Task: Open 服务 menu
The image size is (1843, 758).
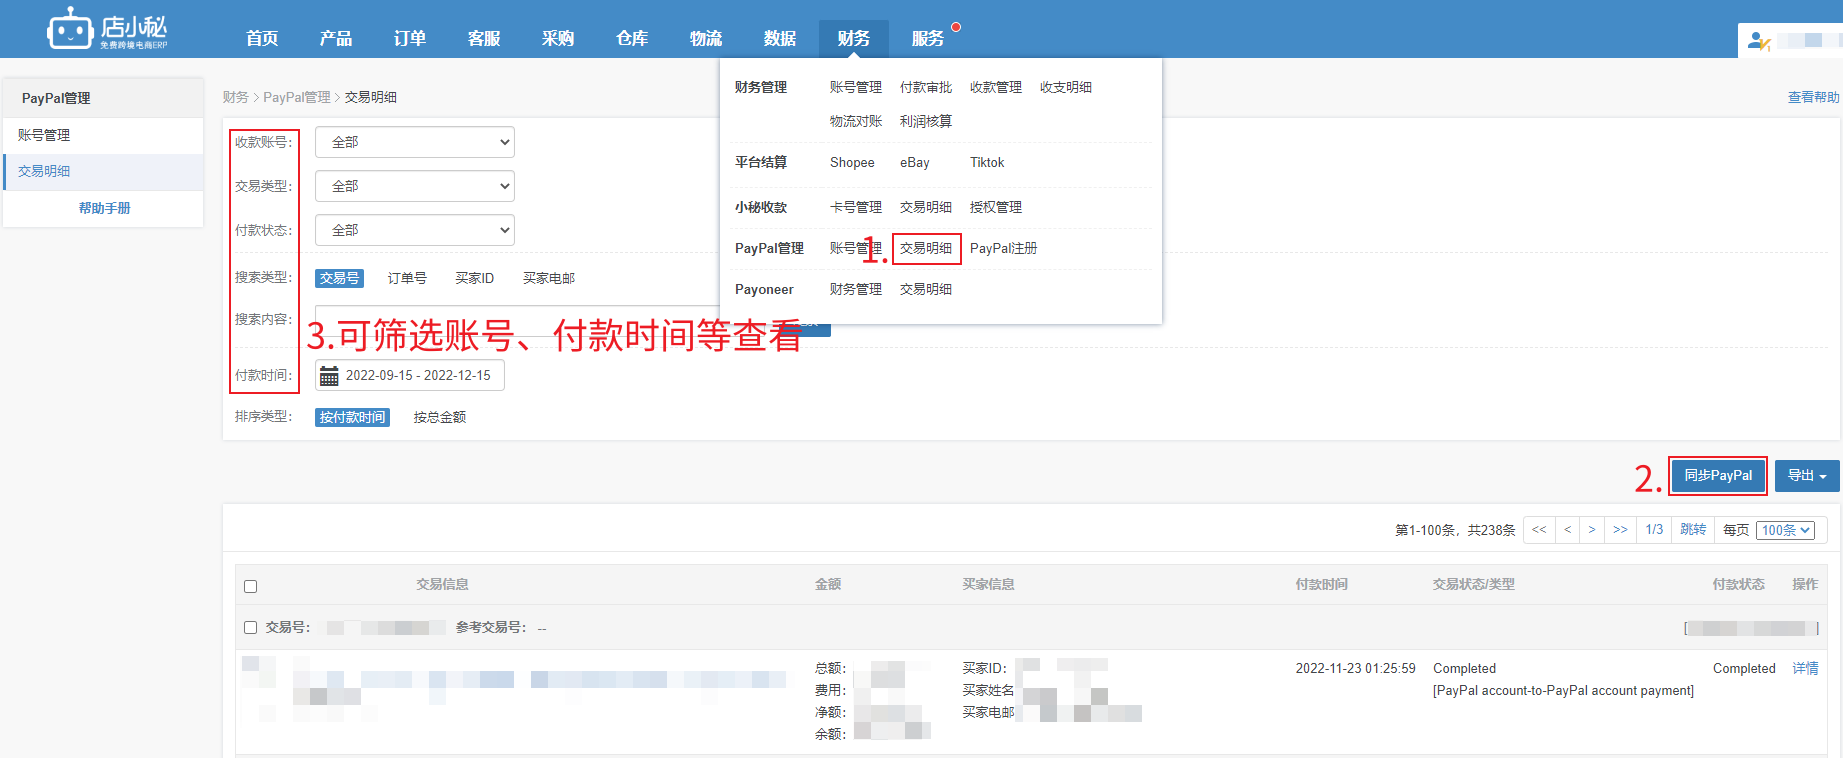Action: click(928, 38)
